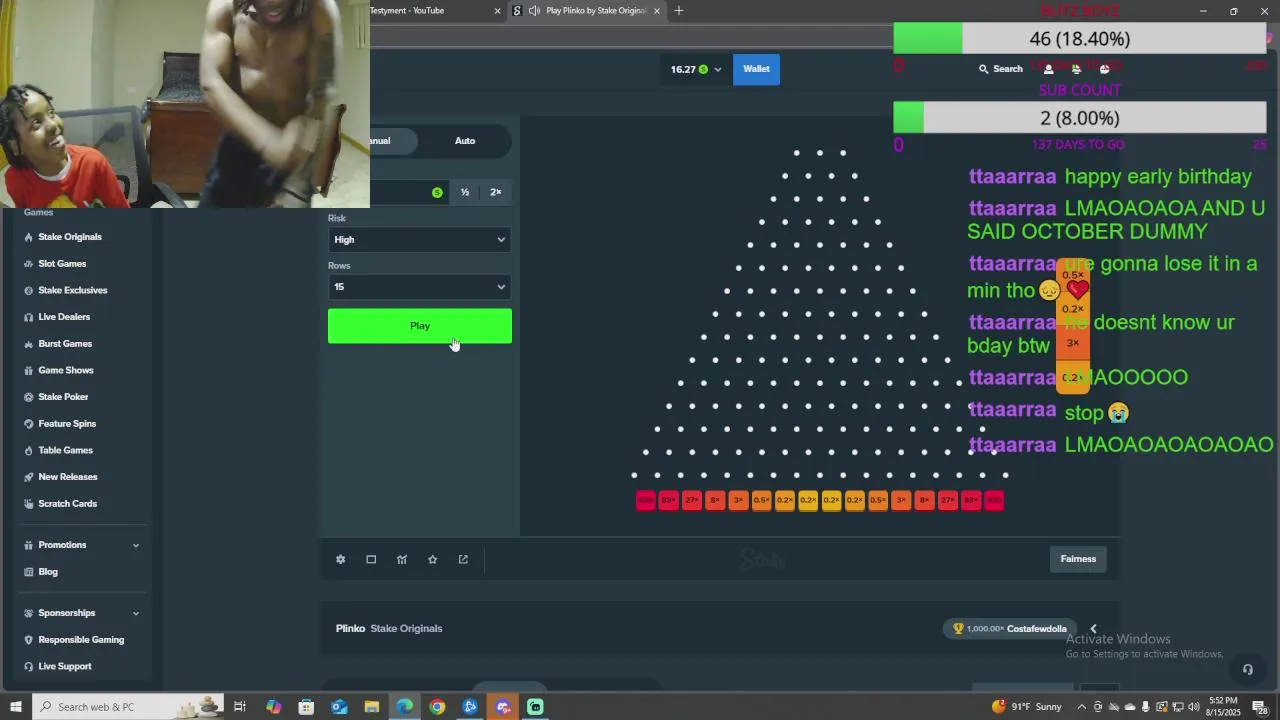Viewport: 1280px width, 720px height.
Task: Click the Windows search box
Action: (x=128, y=707)
